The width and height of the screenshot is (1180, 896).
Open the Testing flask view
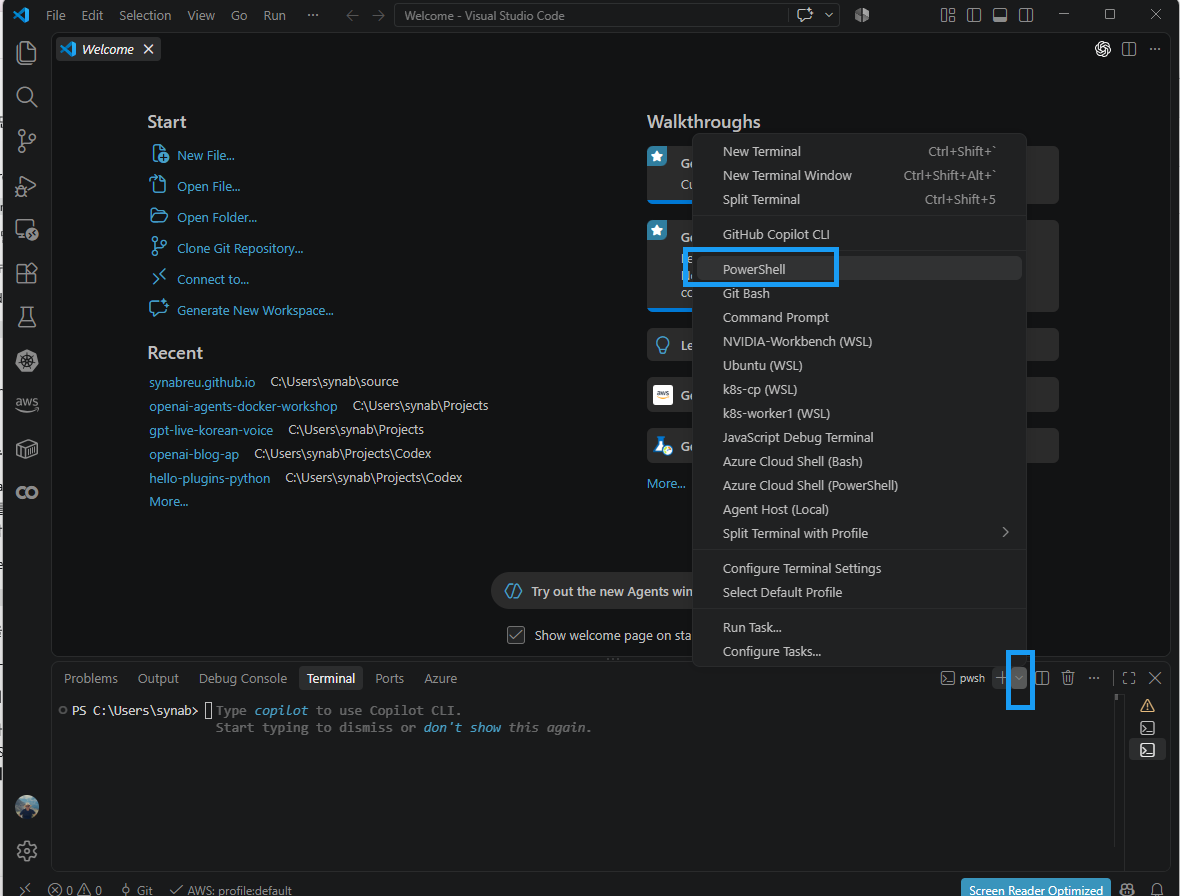pos(26,317)
